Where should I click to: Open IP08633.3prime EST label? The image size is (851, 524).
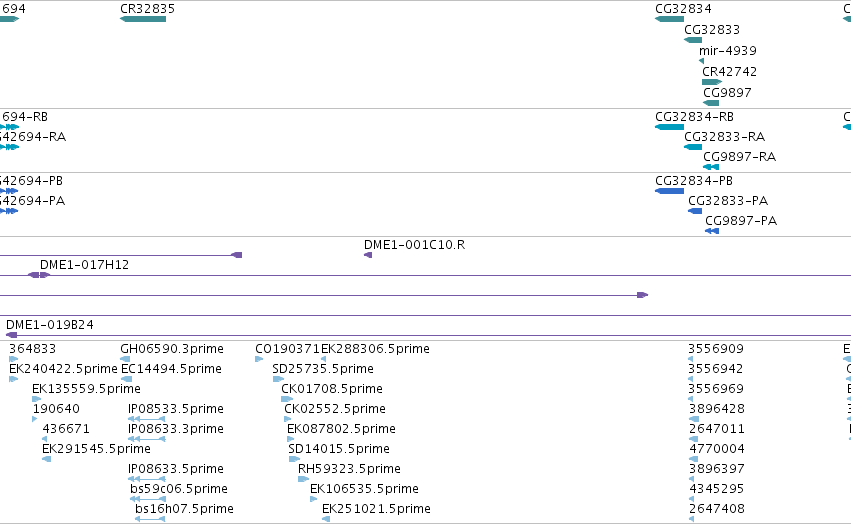coord(175,429)
